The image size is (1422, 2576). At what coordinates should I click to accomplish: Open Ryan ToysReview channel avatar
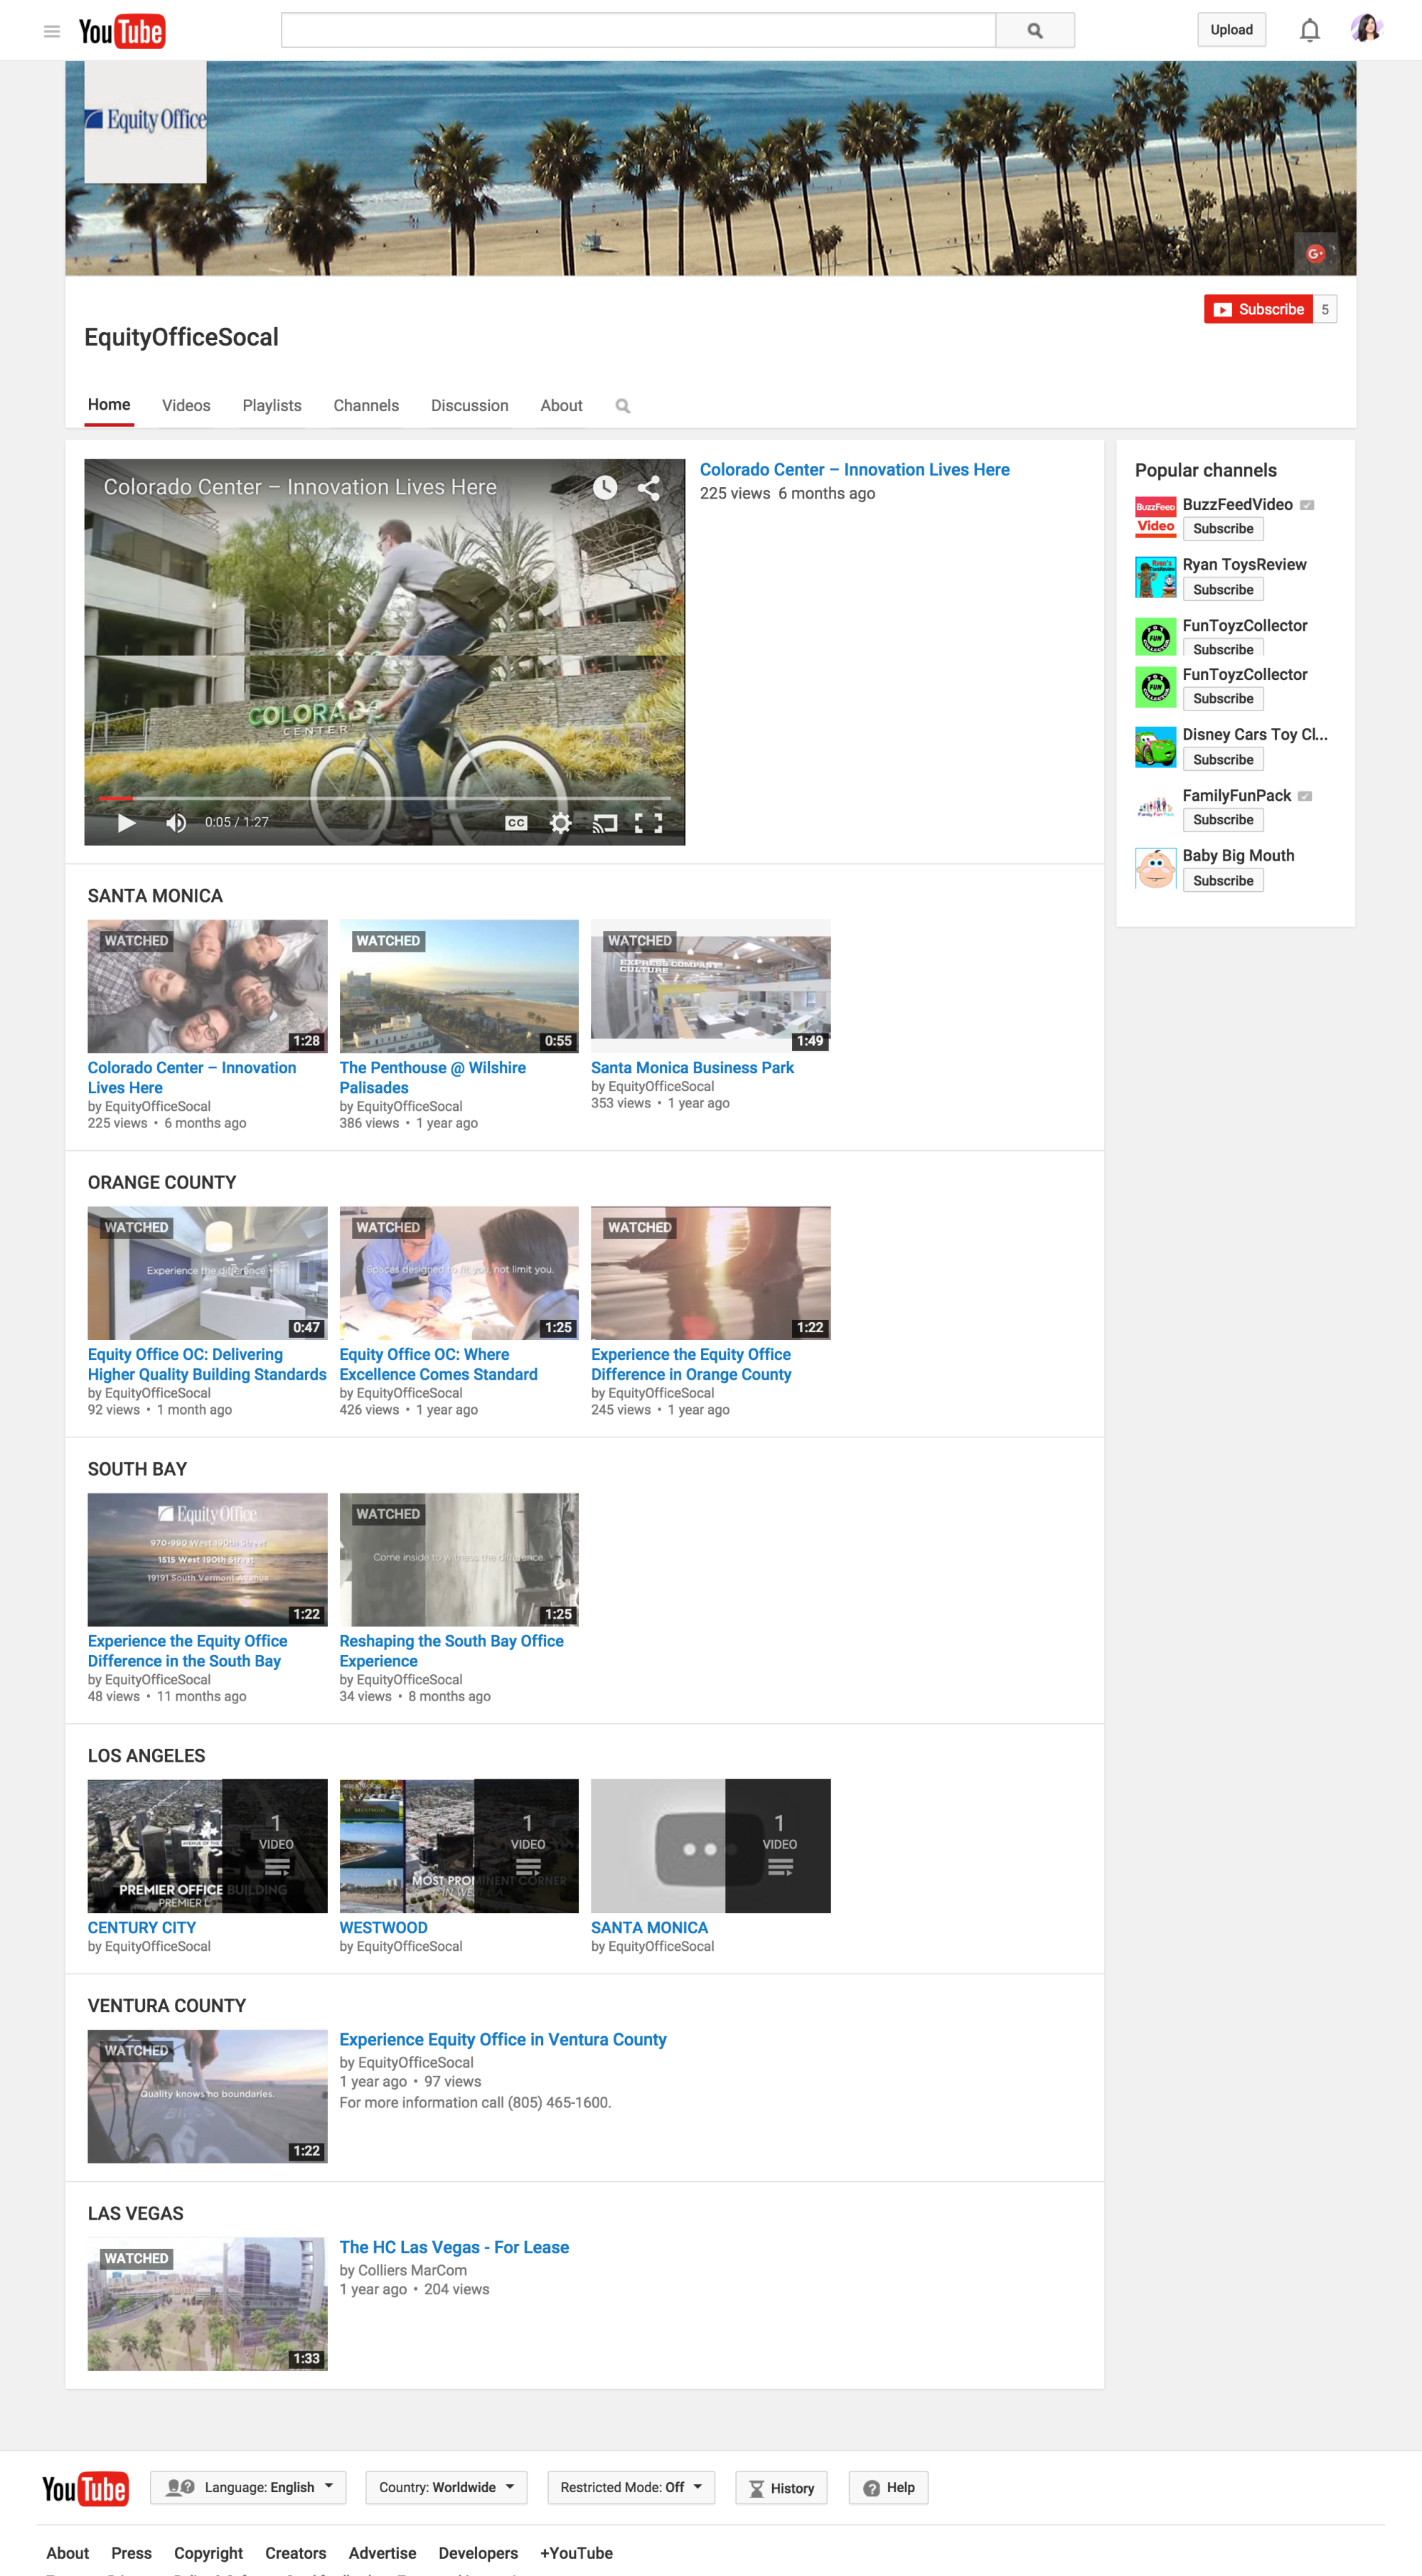click(x=1155, y=577)
